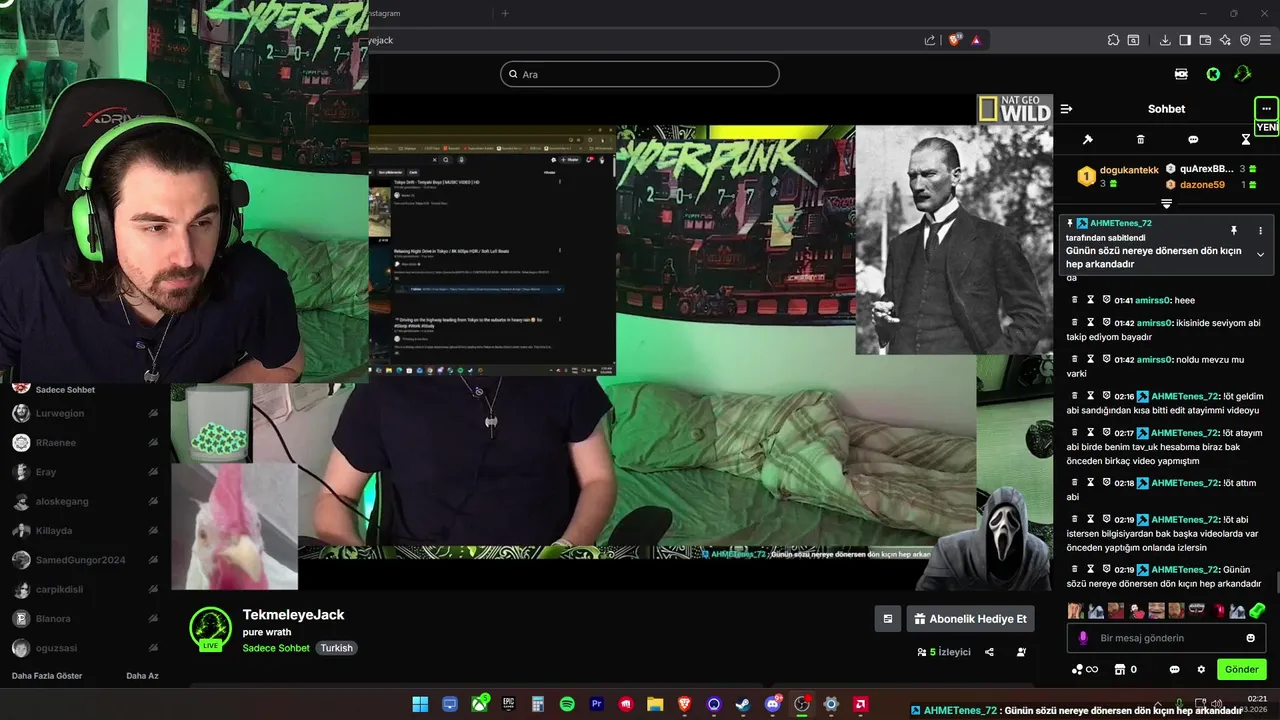
Task: Open a new browser tab with plus
Action: click(x=505, y=13)
